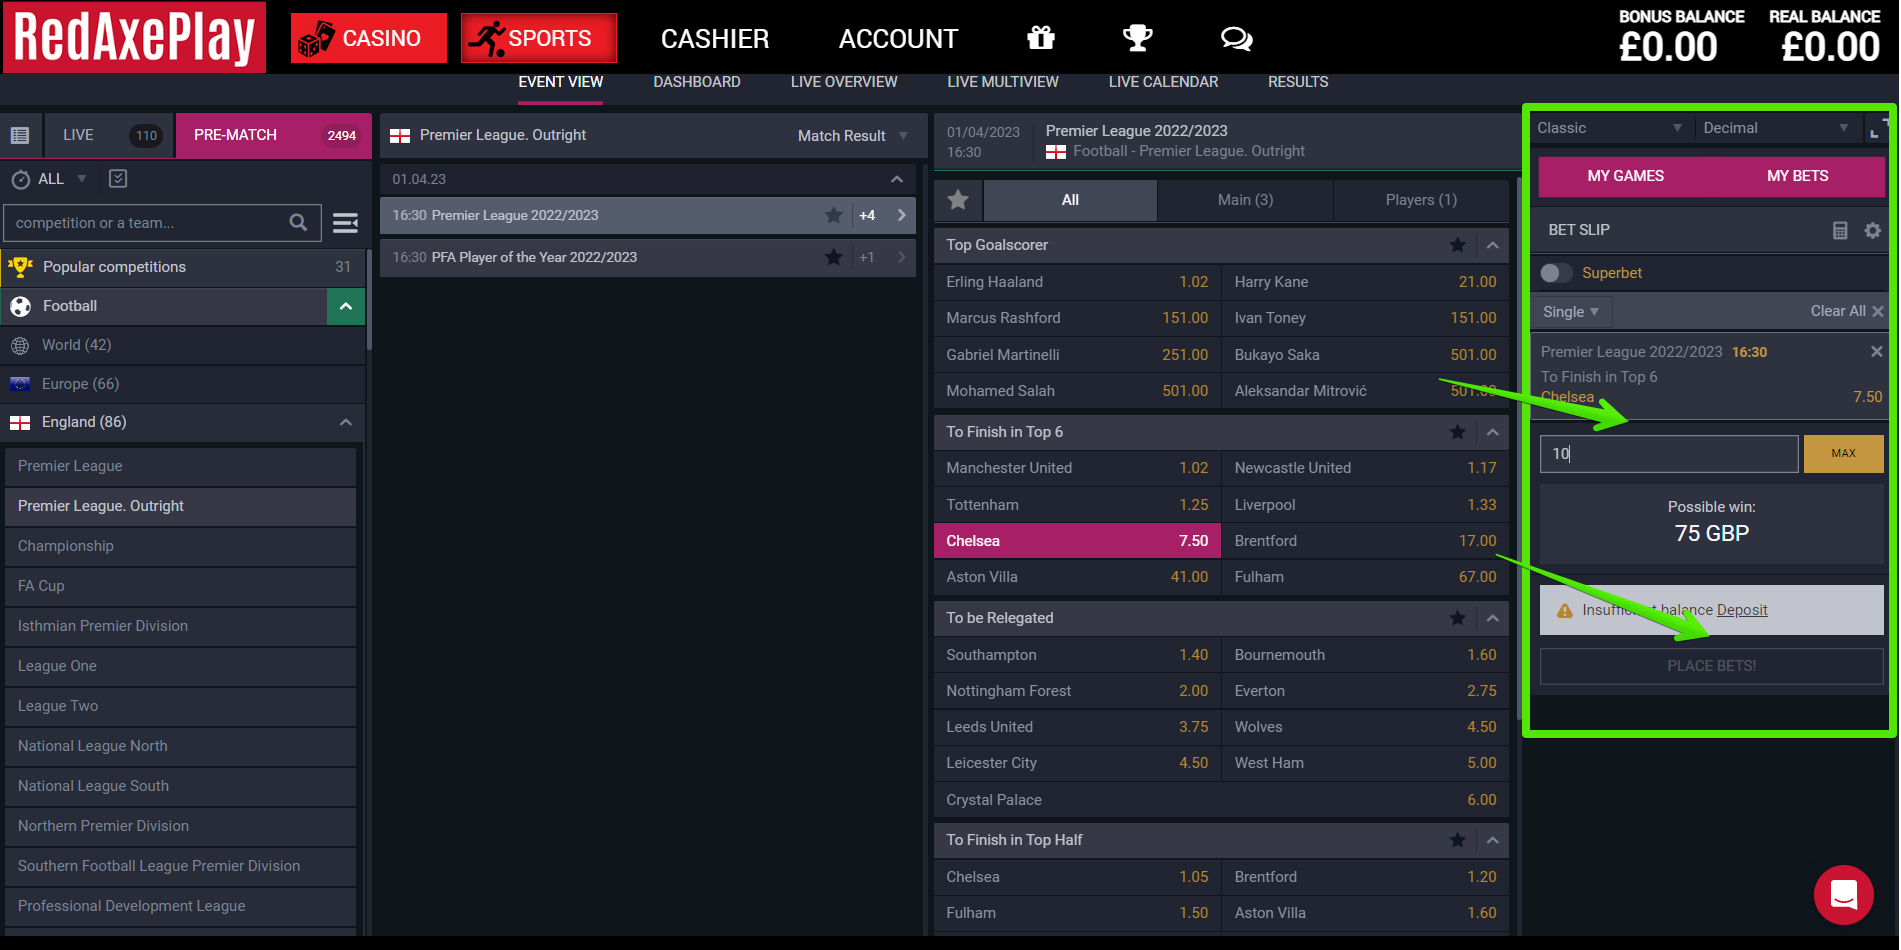Select Erling Haaland odds 1.02
This screenshot has height=950, width=1901.
pyautogui.click(x=1077, y=282)
